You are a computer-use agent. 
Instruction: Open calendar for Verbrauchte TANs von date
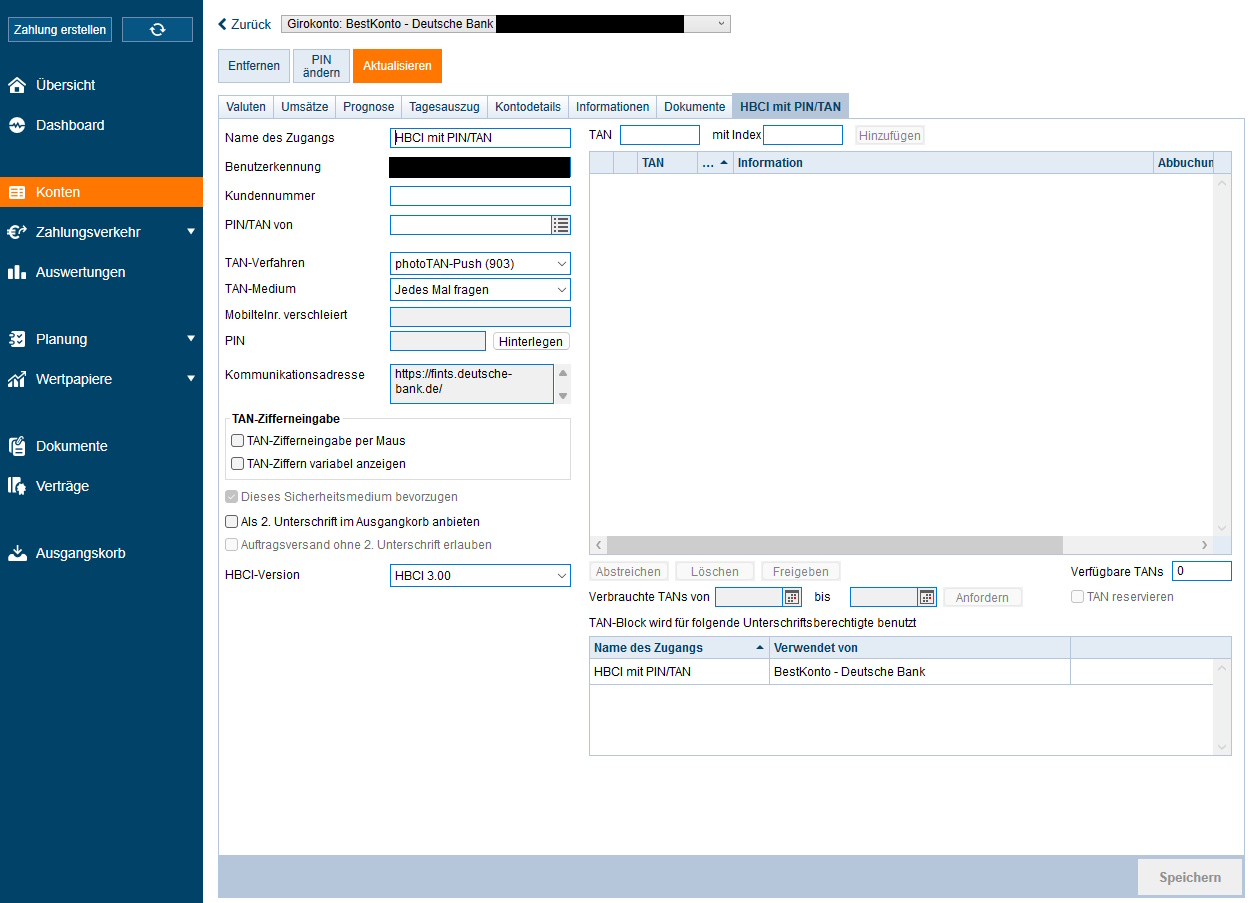tap(792, 597)
